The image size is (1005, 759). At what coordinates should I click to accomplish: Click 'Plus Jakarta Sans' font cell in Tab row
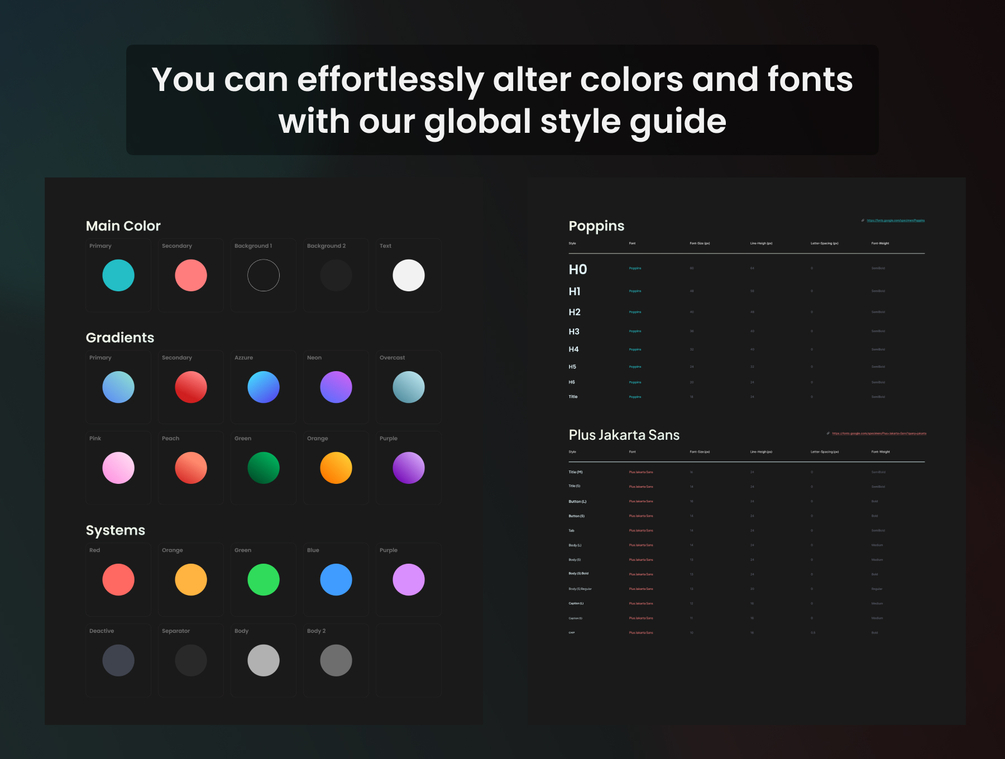click(641, 531)
